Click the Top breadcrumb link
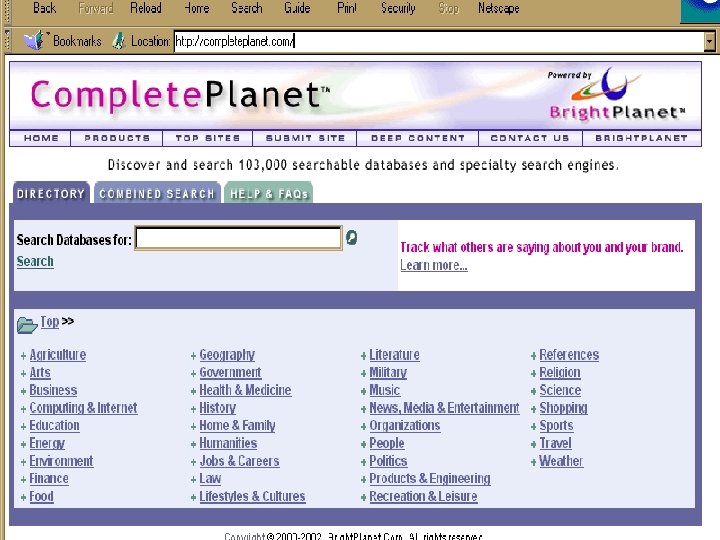720x540 pixels. coord(50,322)
